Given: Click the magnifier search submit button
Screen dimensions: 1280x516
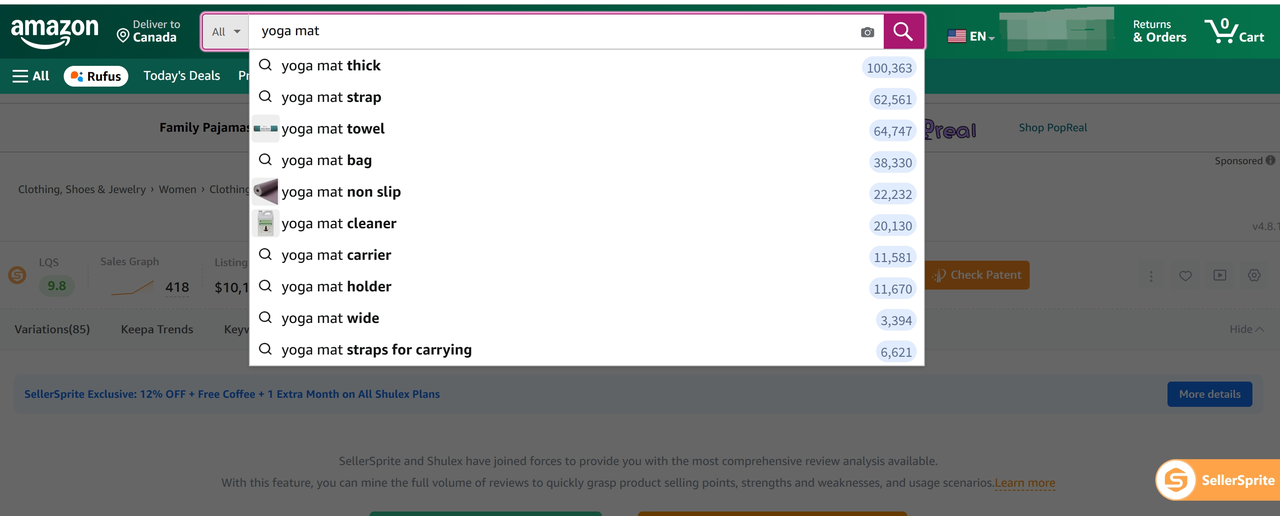Looking at the screenshot, I should pyautogui.click(x=903, y=31).
